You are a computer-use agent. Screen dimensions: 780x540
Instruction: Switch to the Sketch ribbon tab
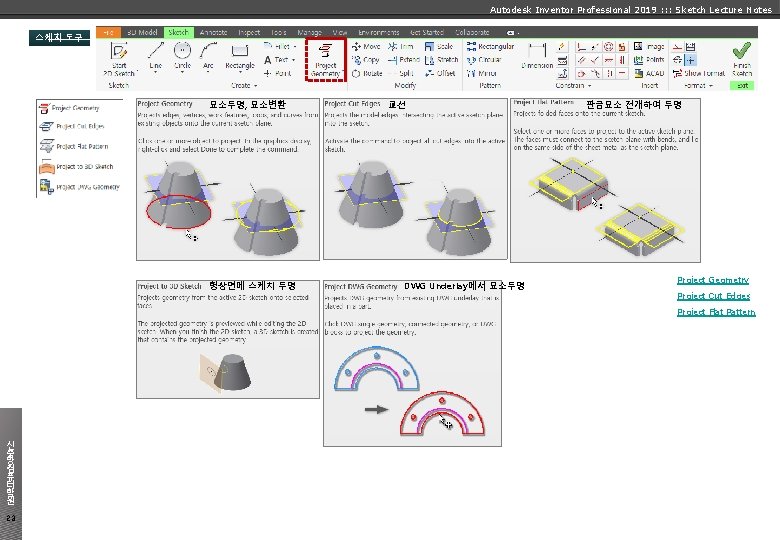pyautogui.click(x=178, y=32)
